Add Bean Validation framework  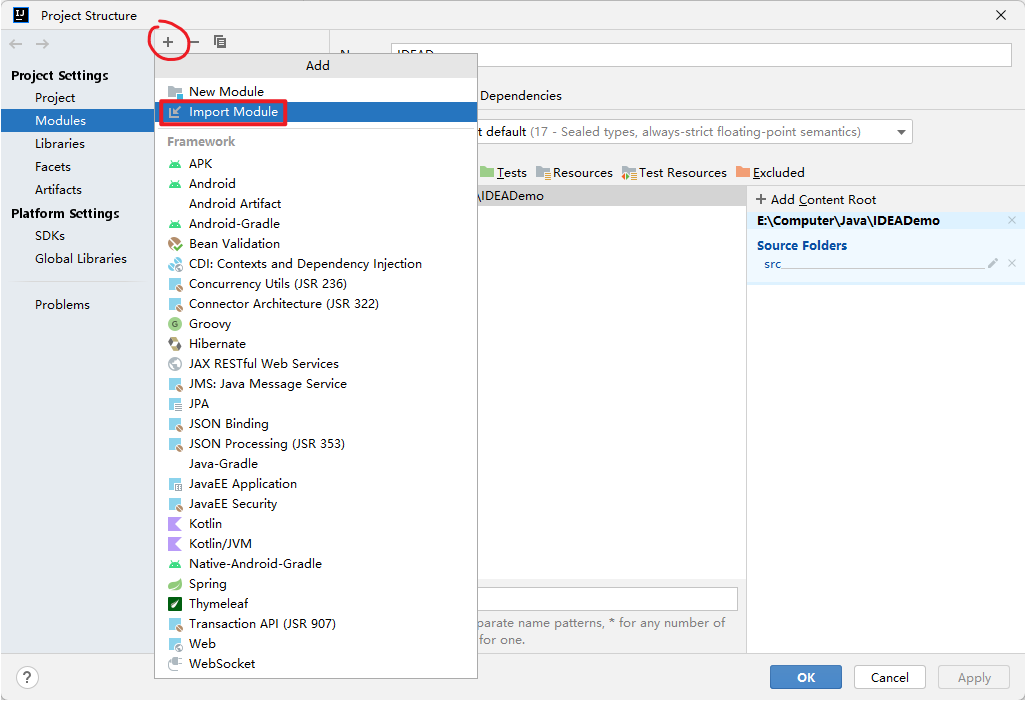[x=316, y=244]
